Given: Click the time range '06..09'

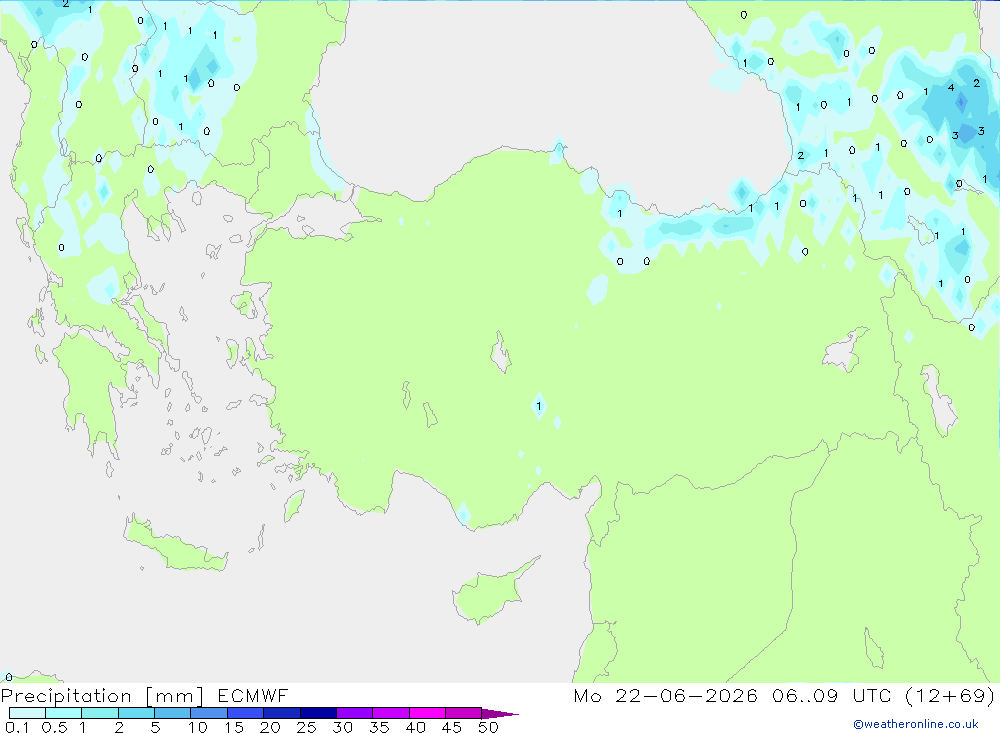Looking at the screenshot, I should pyautogui.click(x=805, y=695).
